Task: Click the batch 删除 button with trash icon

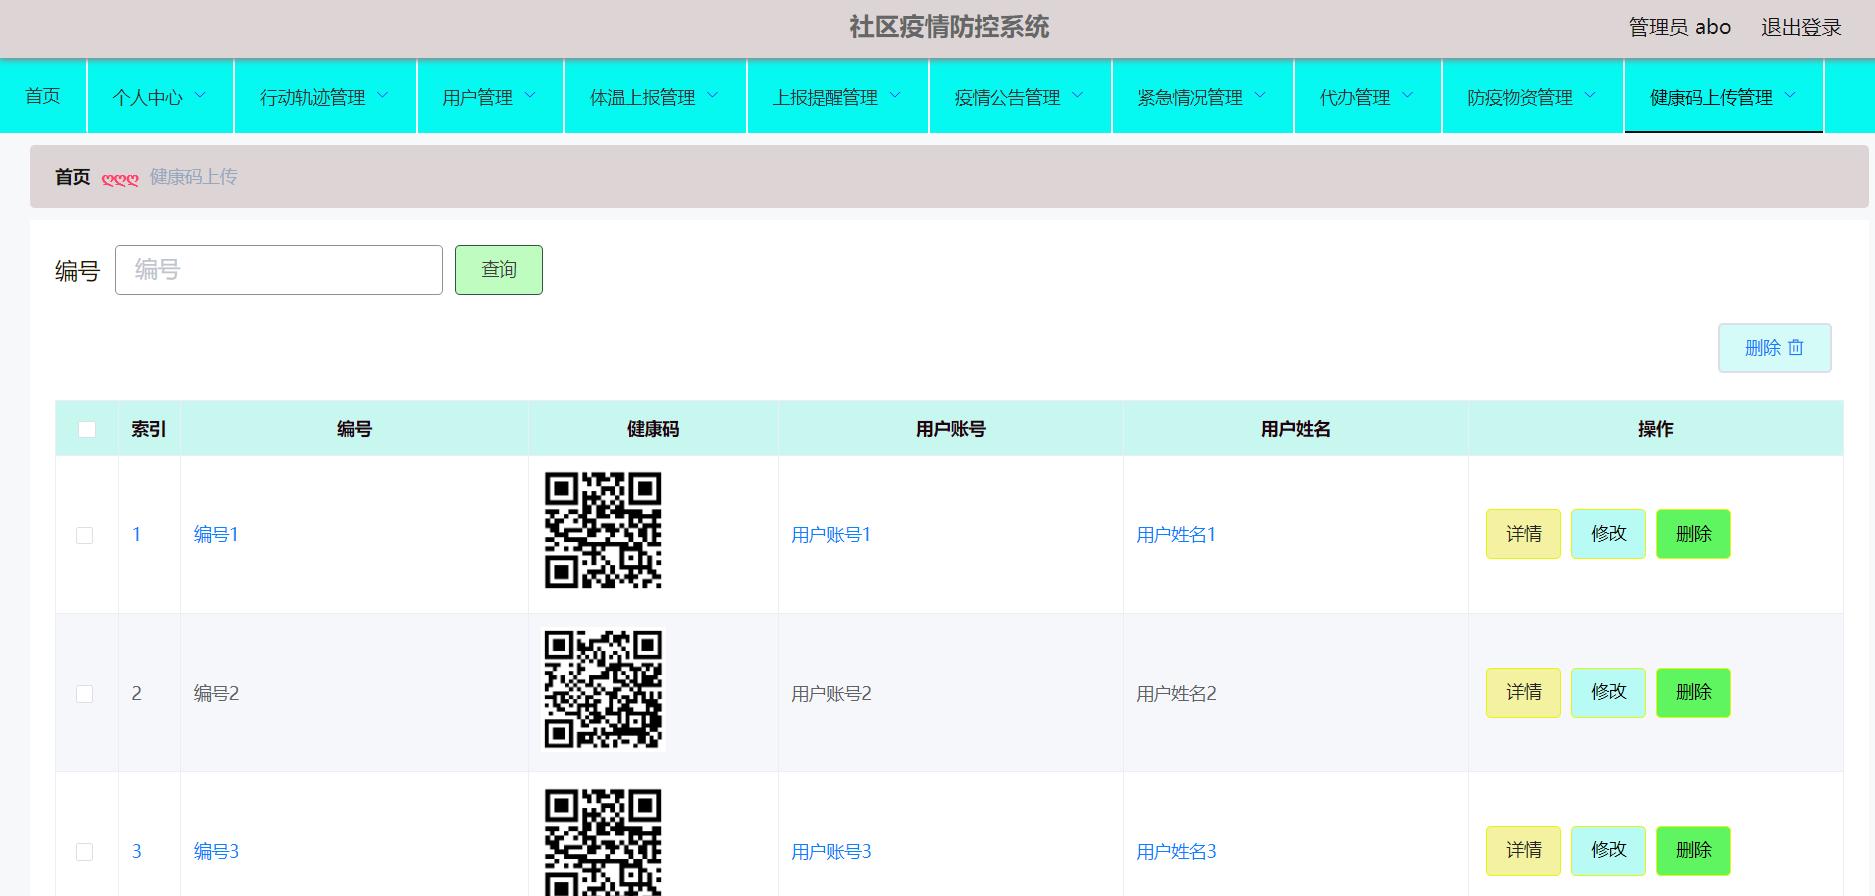Action: [x=1775, y=348]
